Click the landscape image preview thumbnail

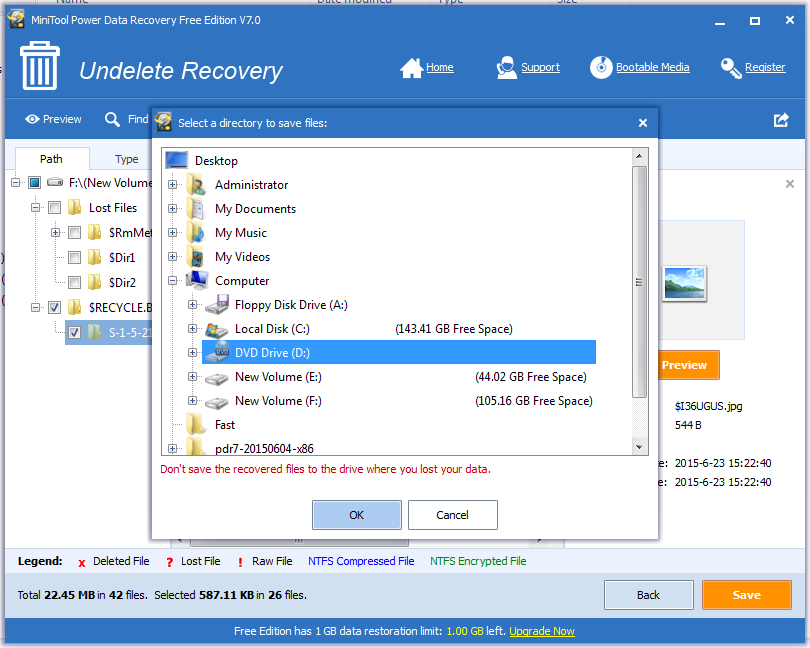click(x=684, y=283)
